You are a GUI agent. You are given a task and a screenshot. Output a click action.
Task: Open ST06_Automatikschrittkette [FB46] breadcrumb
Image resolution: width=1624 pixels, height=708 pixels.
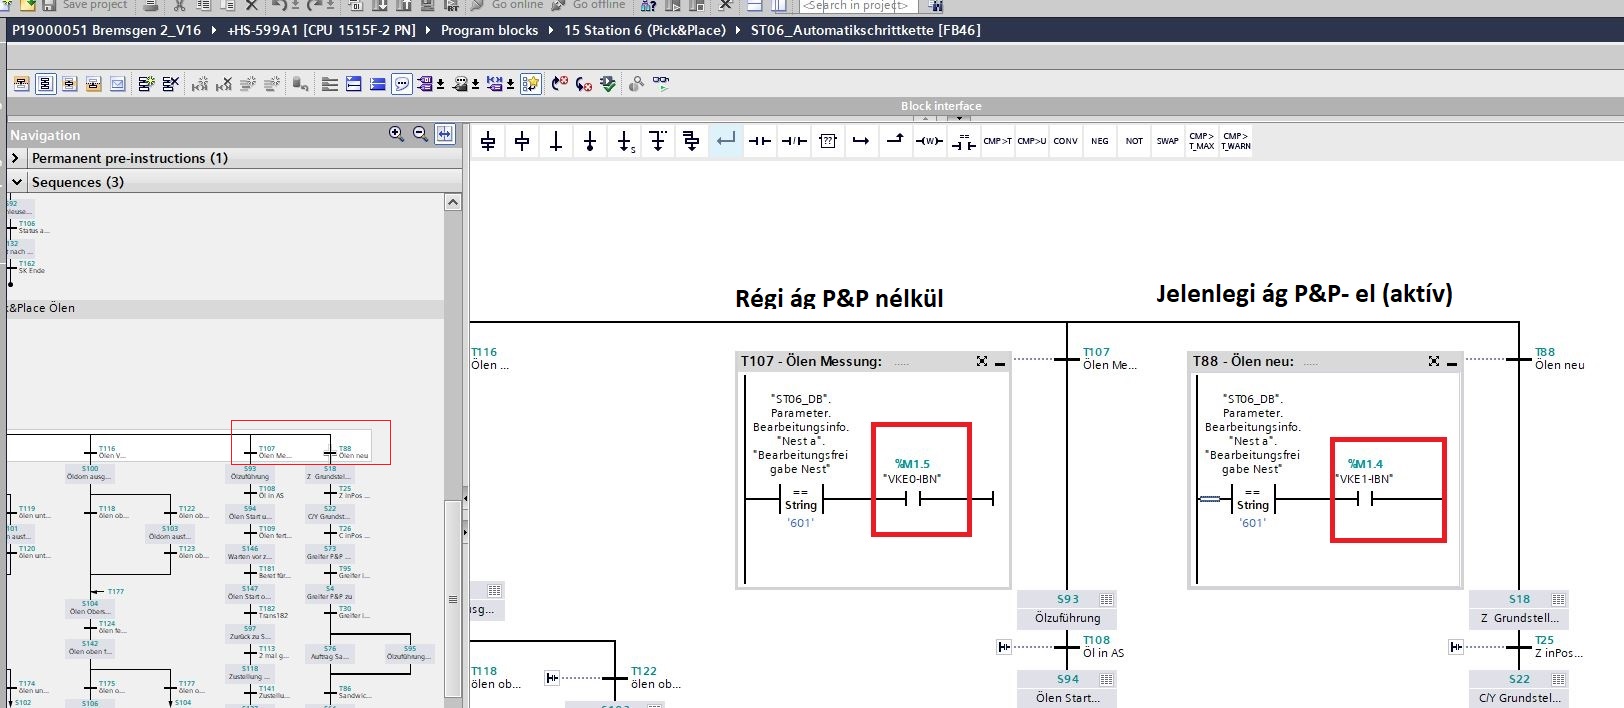866,30
